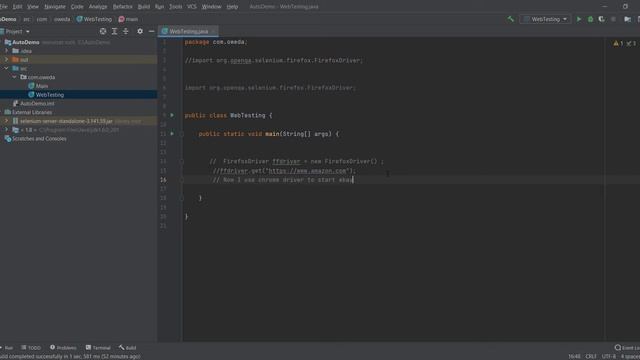This screenshot has width=640, height=360.
Task: Expand All icon in Project panel
Action: (x=114, y=31)
